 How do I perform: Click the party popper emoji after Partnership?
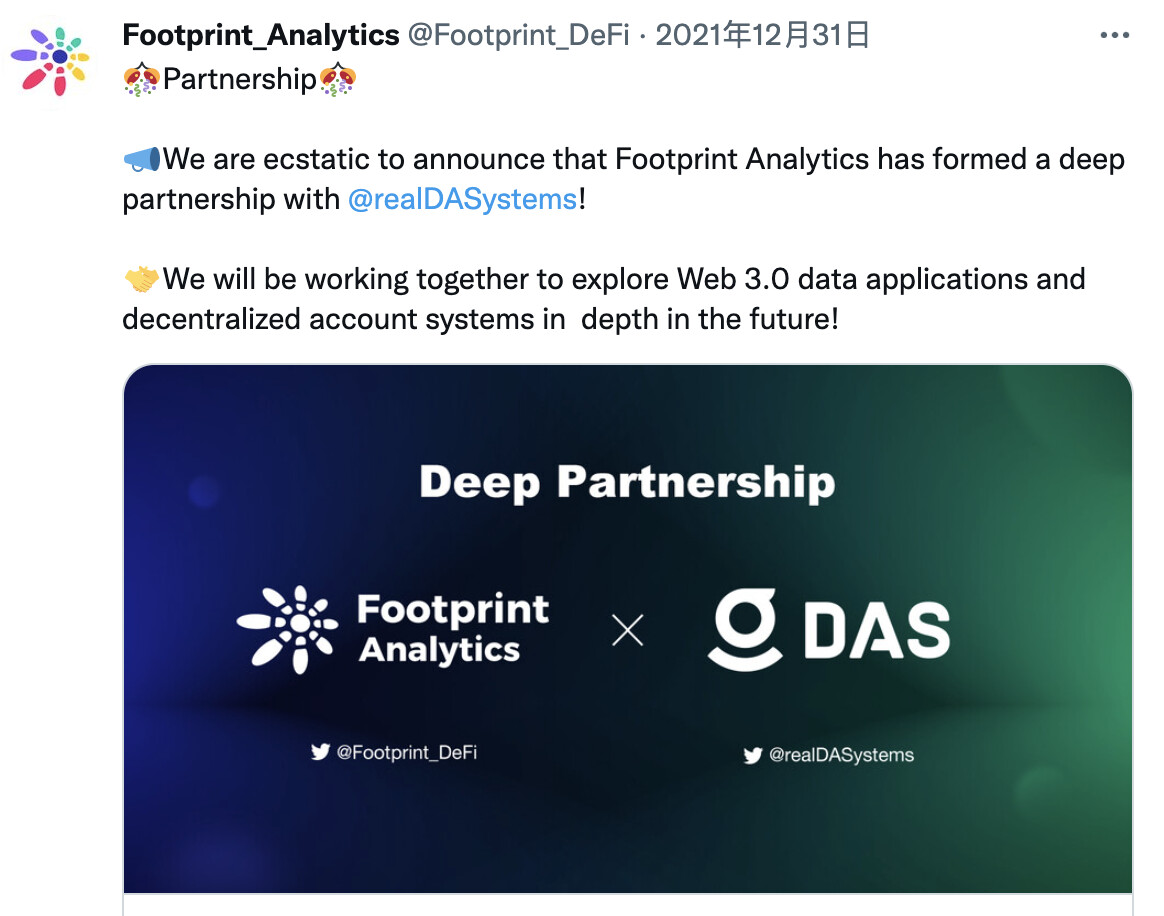pyautogui.click(x=338, y=79)
